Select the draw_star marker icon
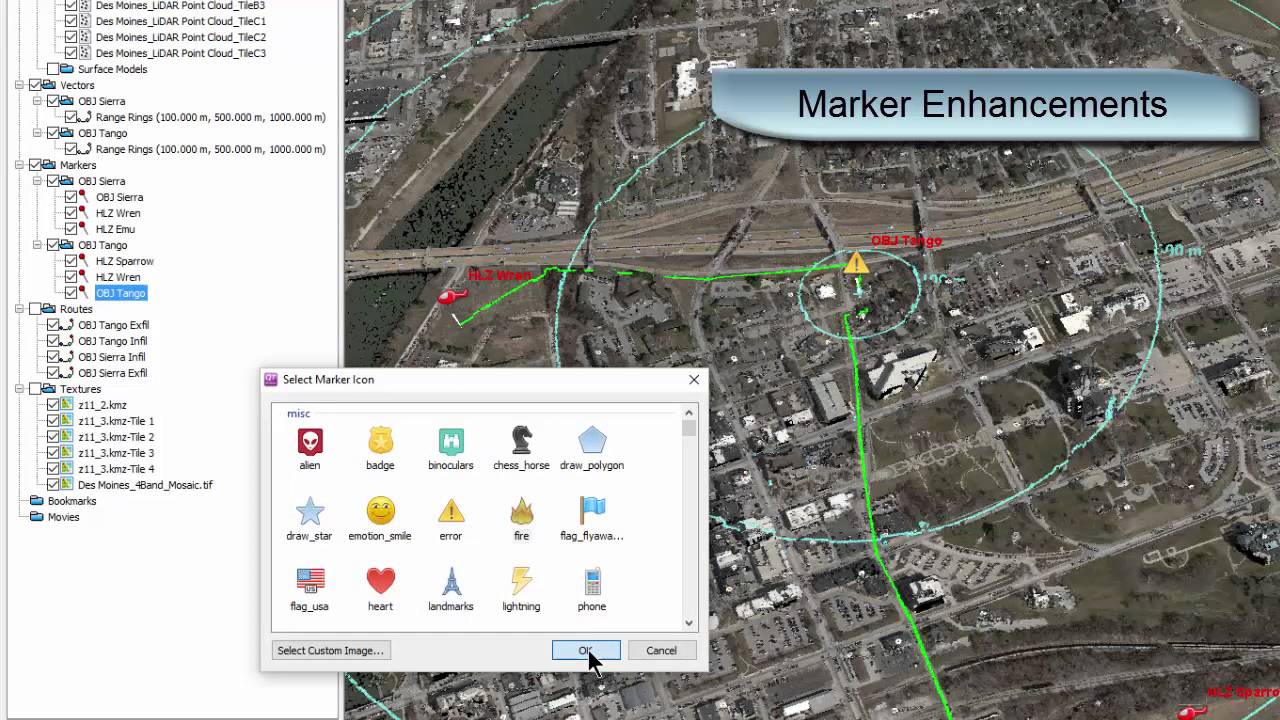Image resolution: width=1280 pixels, height=720 pixels. tap(310, 511)
